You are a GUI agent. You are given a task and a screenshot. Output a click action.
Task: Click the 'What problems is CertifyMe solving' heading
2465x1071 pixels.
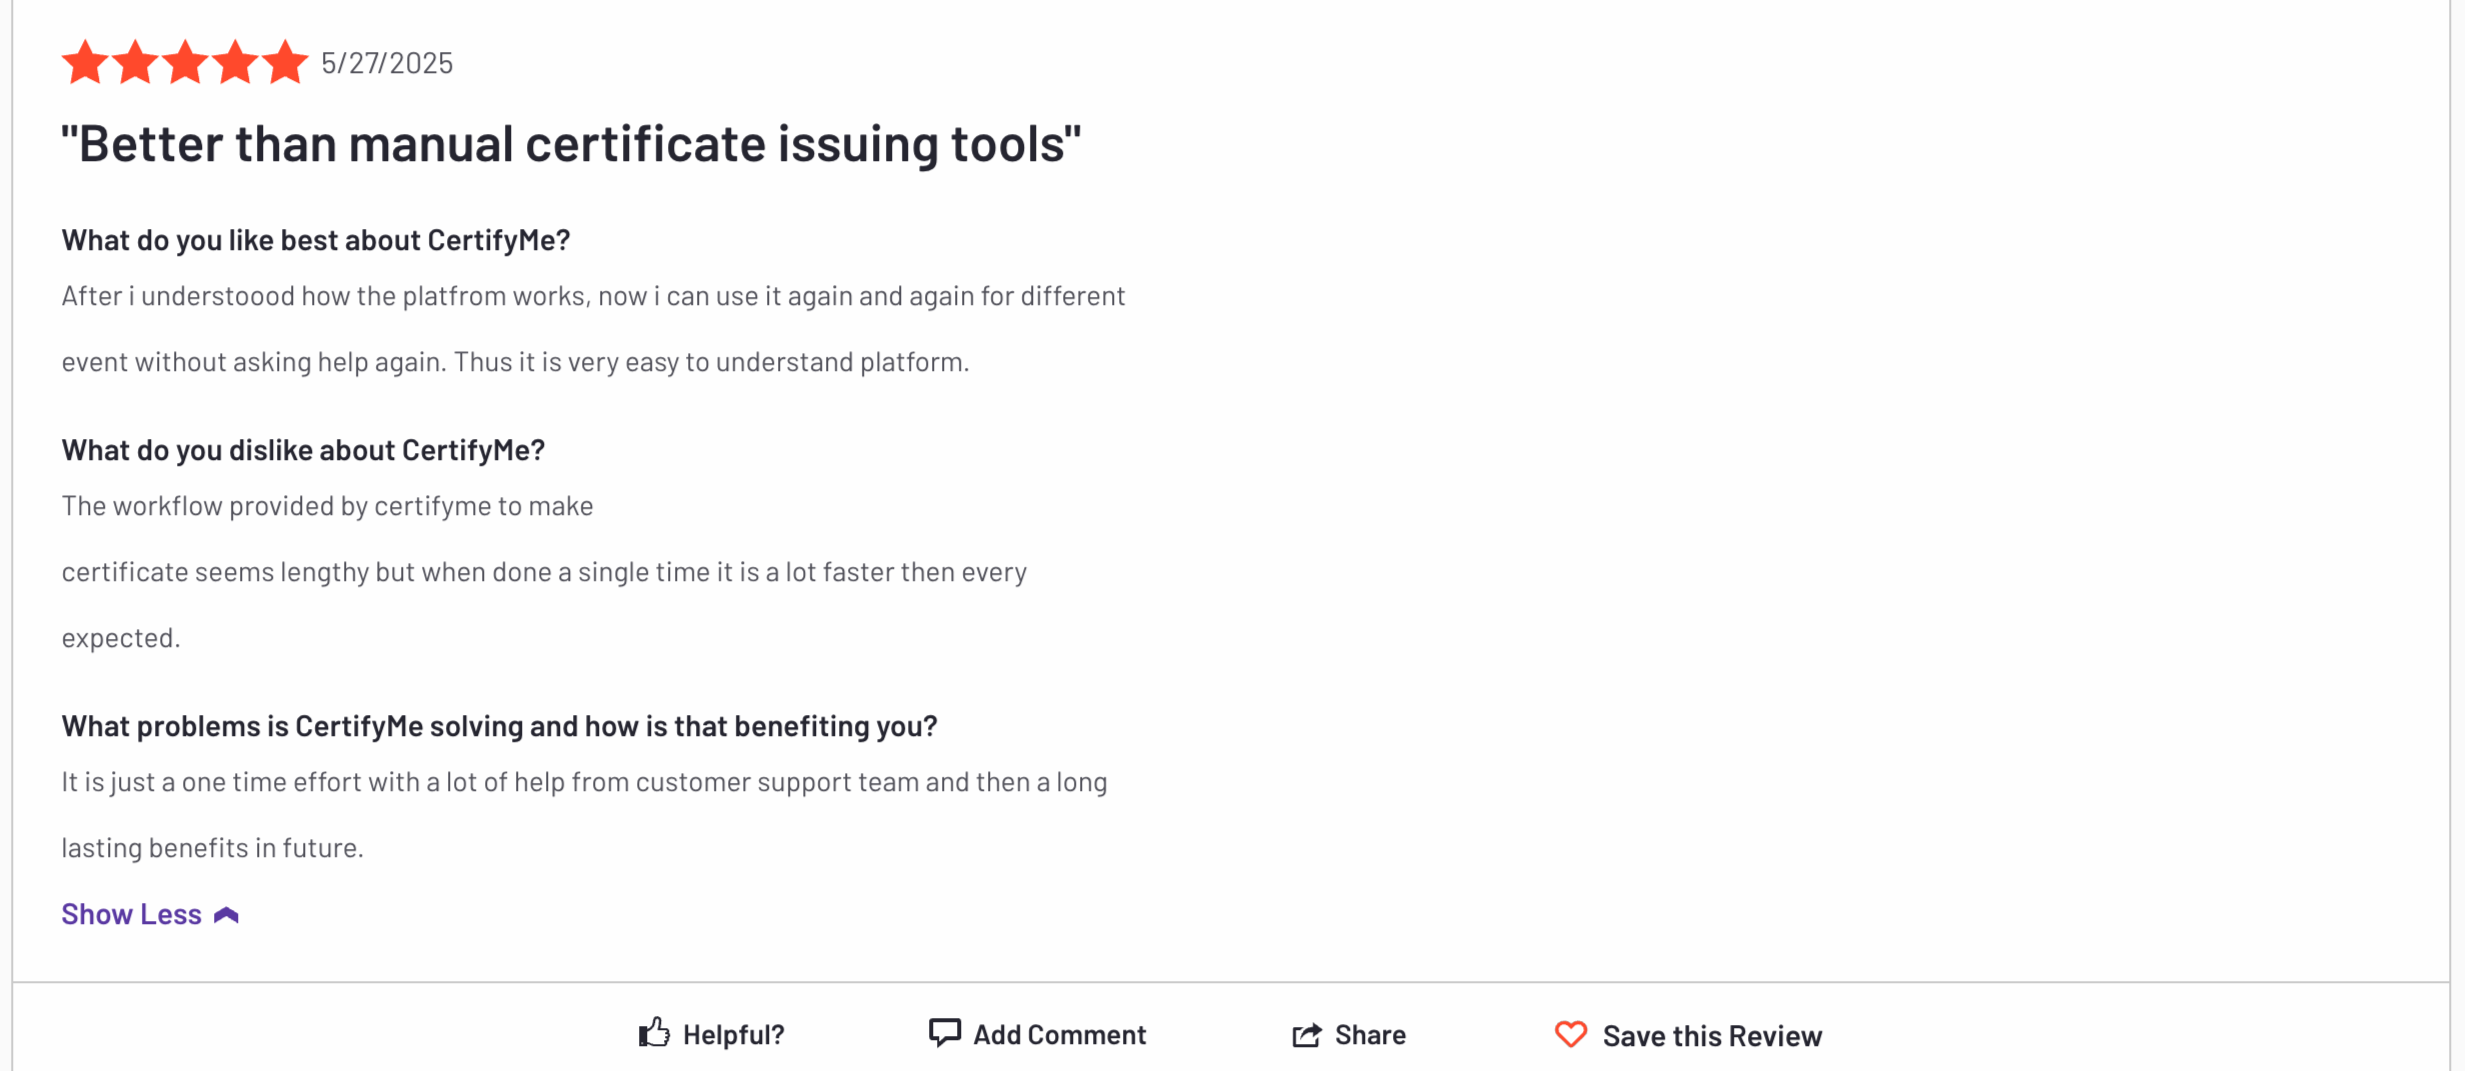(x=499, y=726)
